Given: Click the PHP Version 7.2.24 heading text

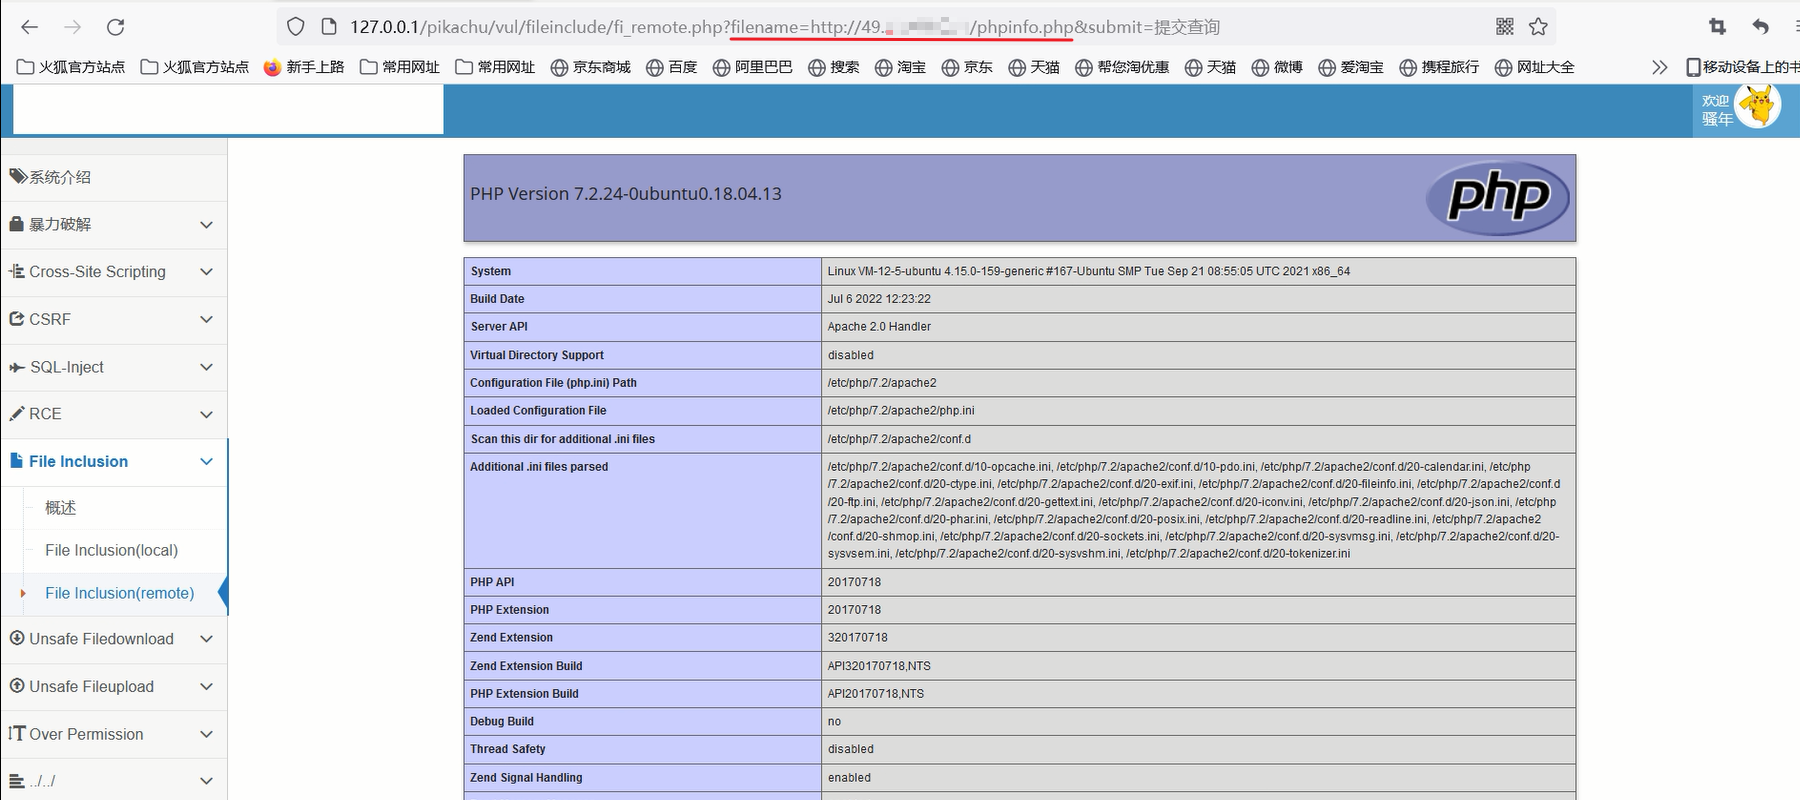Looking at the screenshot, I should pos(626,194).
